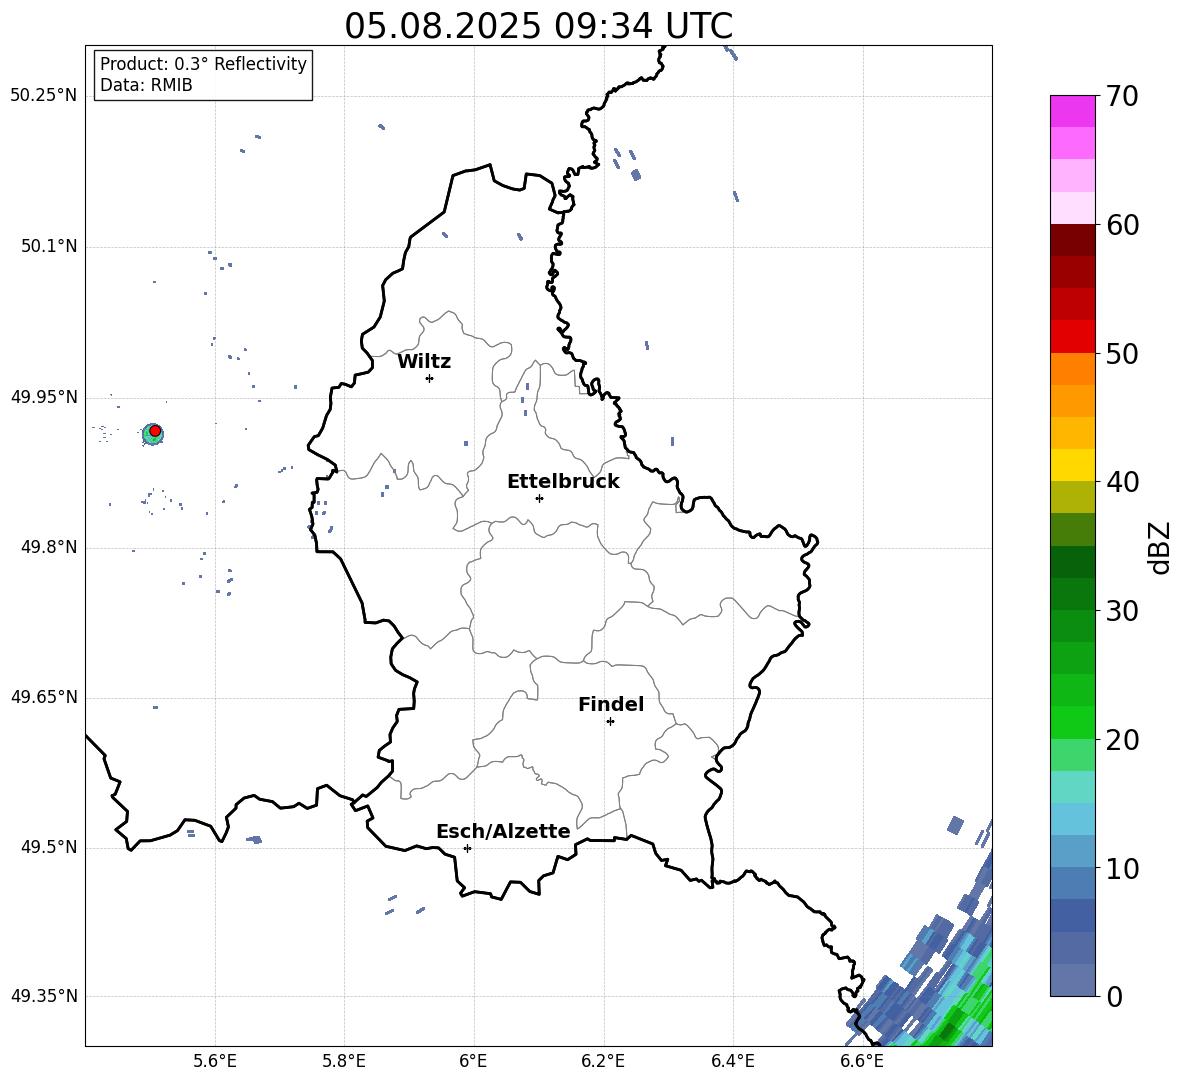
Task: Click the cross marker under Esch/Alzette
Action: tap(467, 848)
